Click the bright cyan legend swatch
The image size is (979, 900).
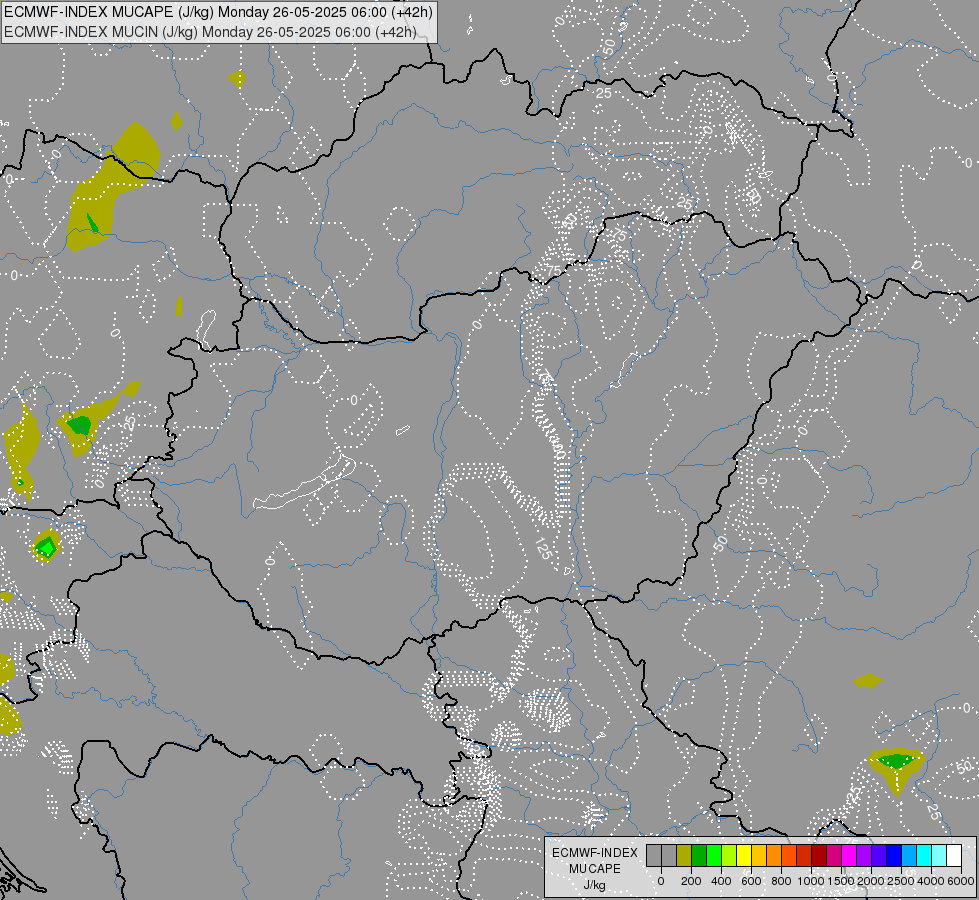pyautogui.click(x=923, y=856)
